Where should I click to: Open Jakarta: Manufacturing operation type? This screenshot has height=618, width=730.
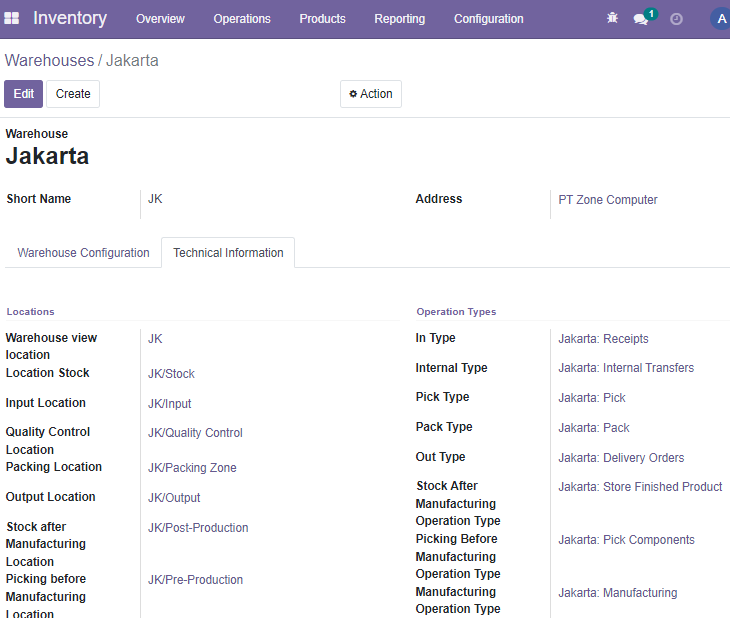(618, 593)
